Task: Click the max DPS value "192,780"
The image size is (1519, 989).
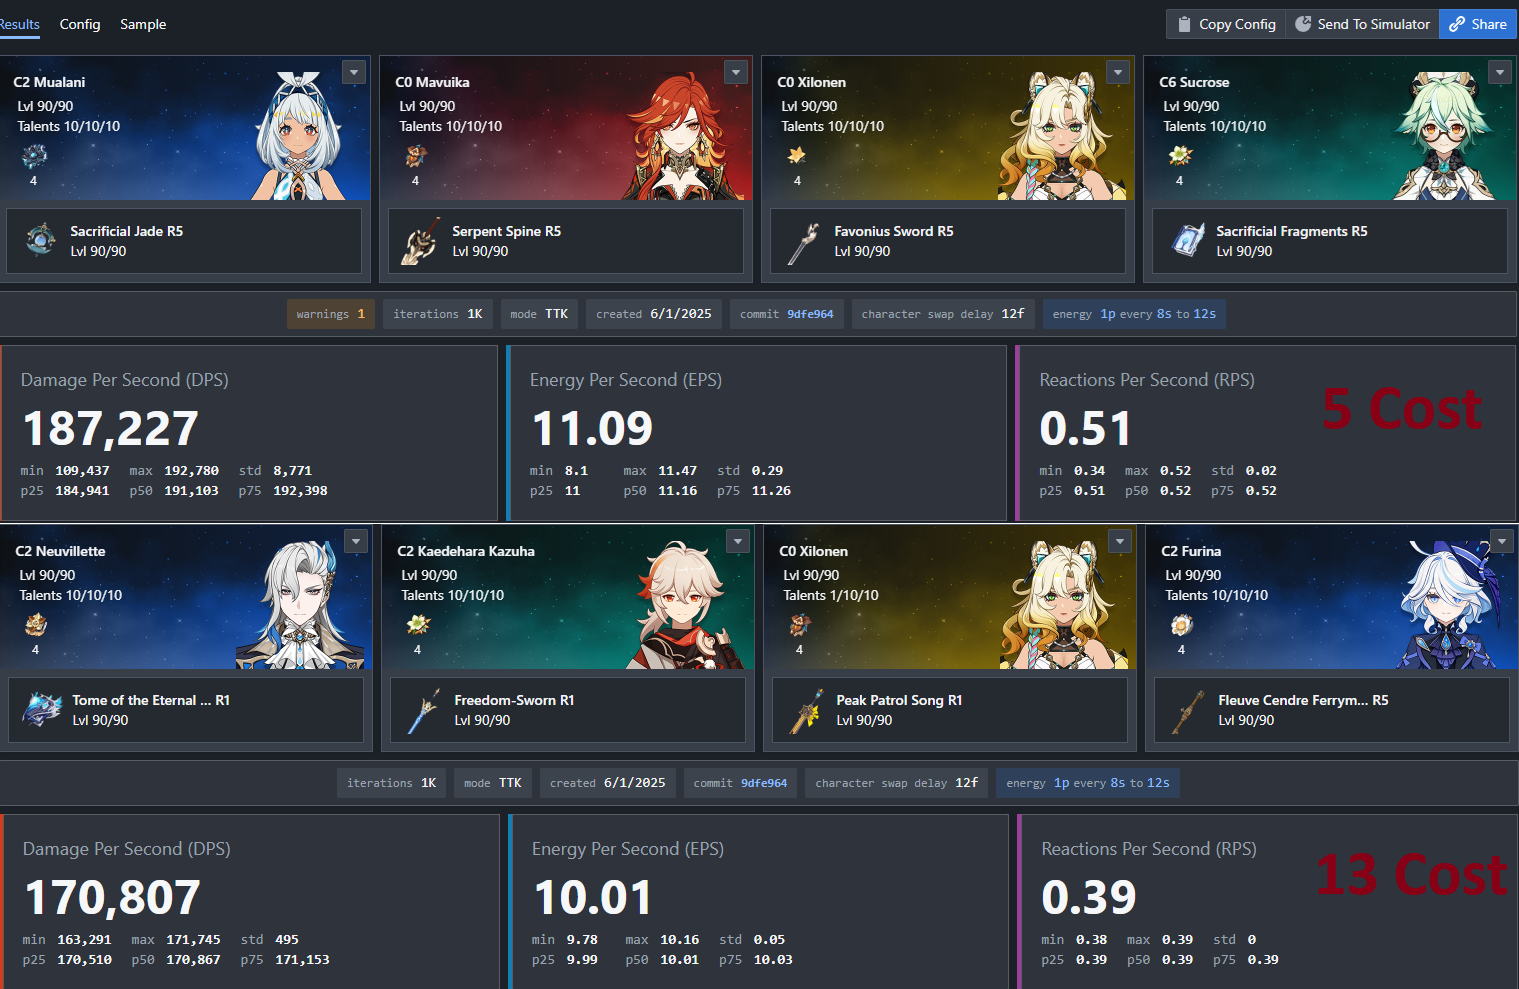Action: [x=192, y=471]
